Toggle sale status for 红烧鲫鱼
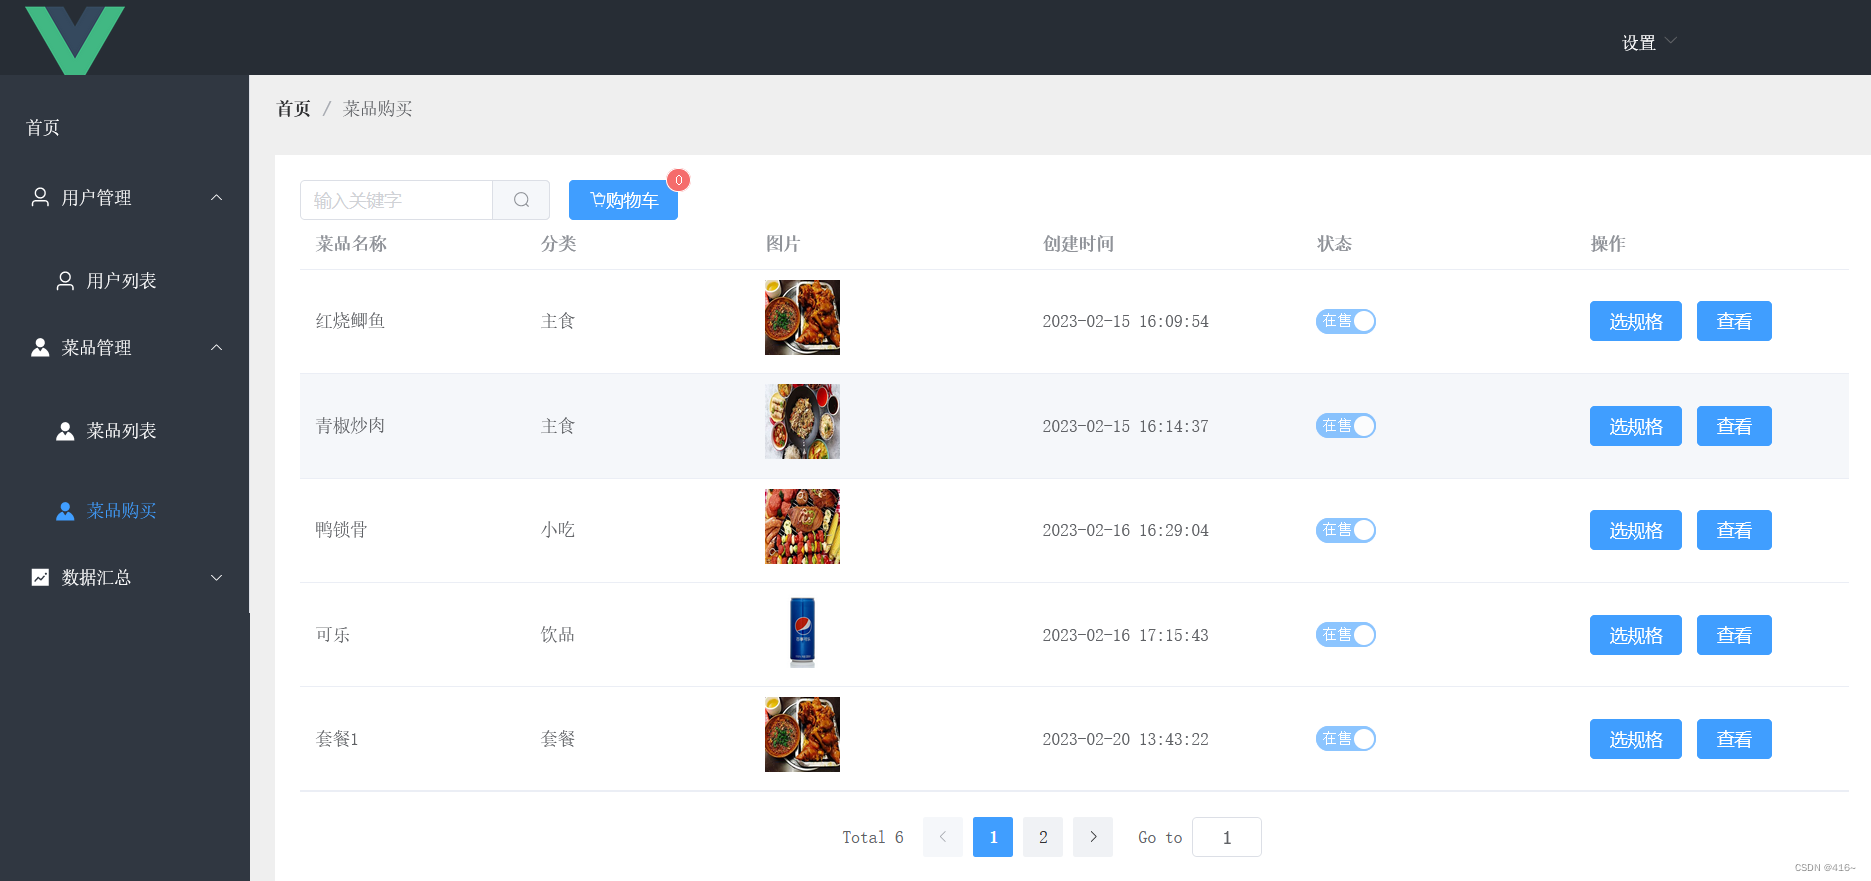The image size is (1871, 881). tap(1346, 321)
